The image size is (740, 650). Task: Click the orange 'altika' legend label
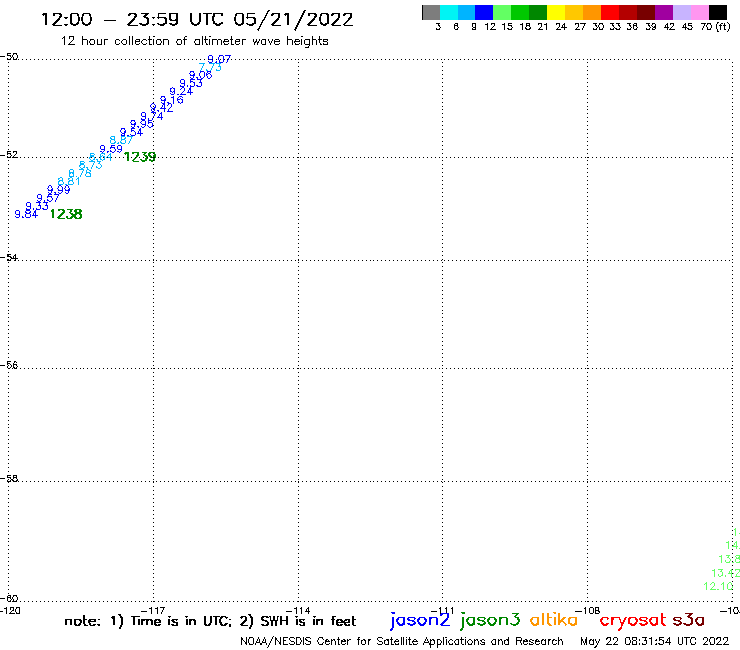coord(554,620)
